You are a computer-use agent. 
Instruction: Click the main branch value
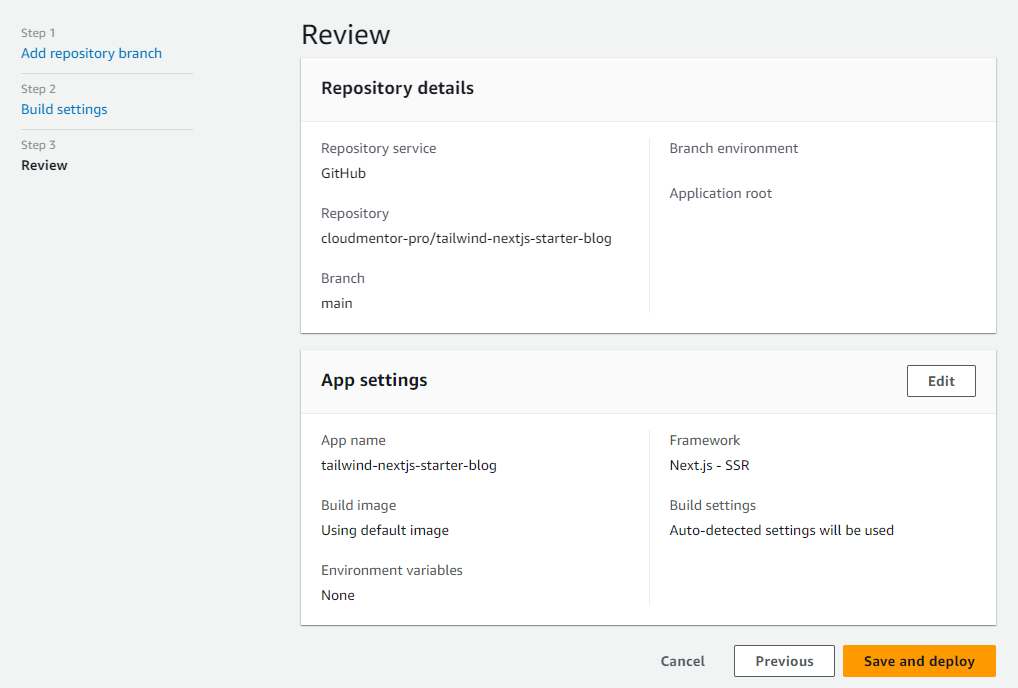click(x=336, y=303)
